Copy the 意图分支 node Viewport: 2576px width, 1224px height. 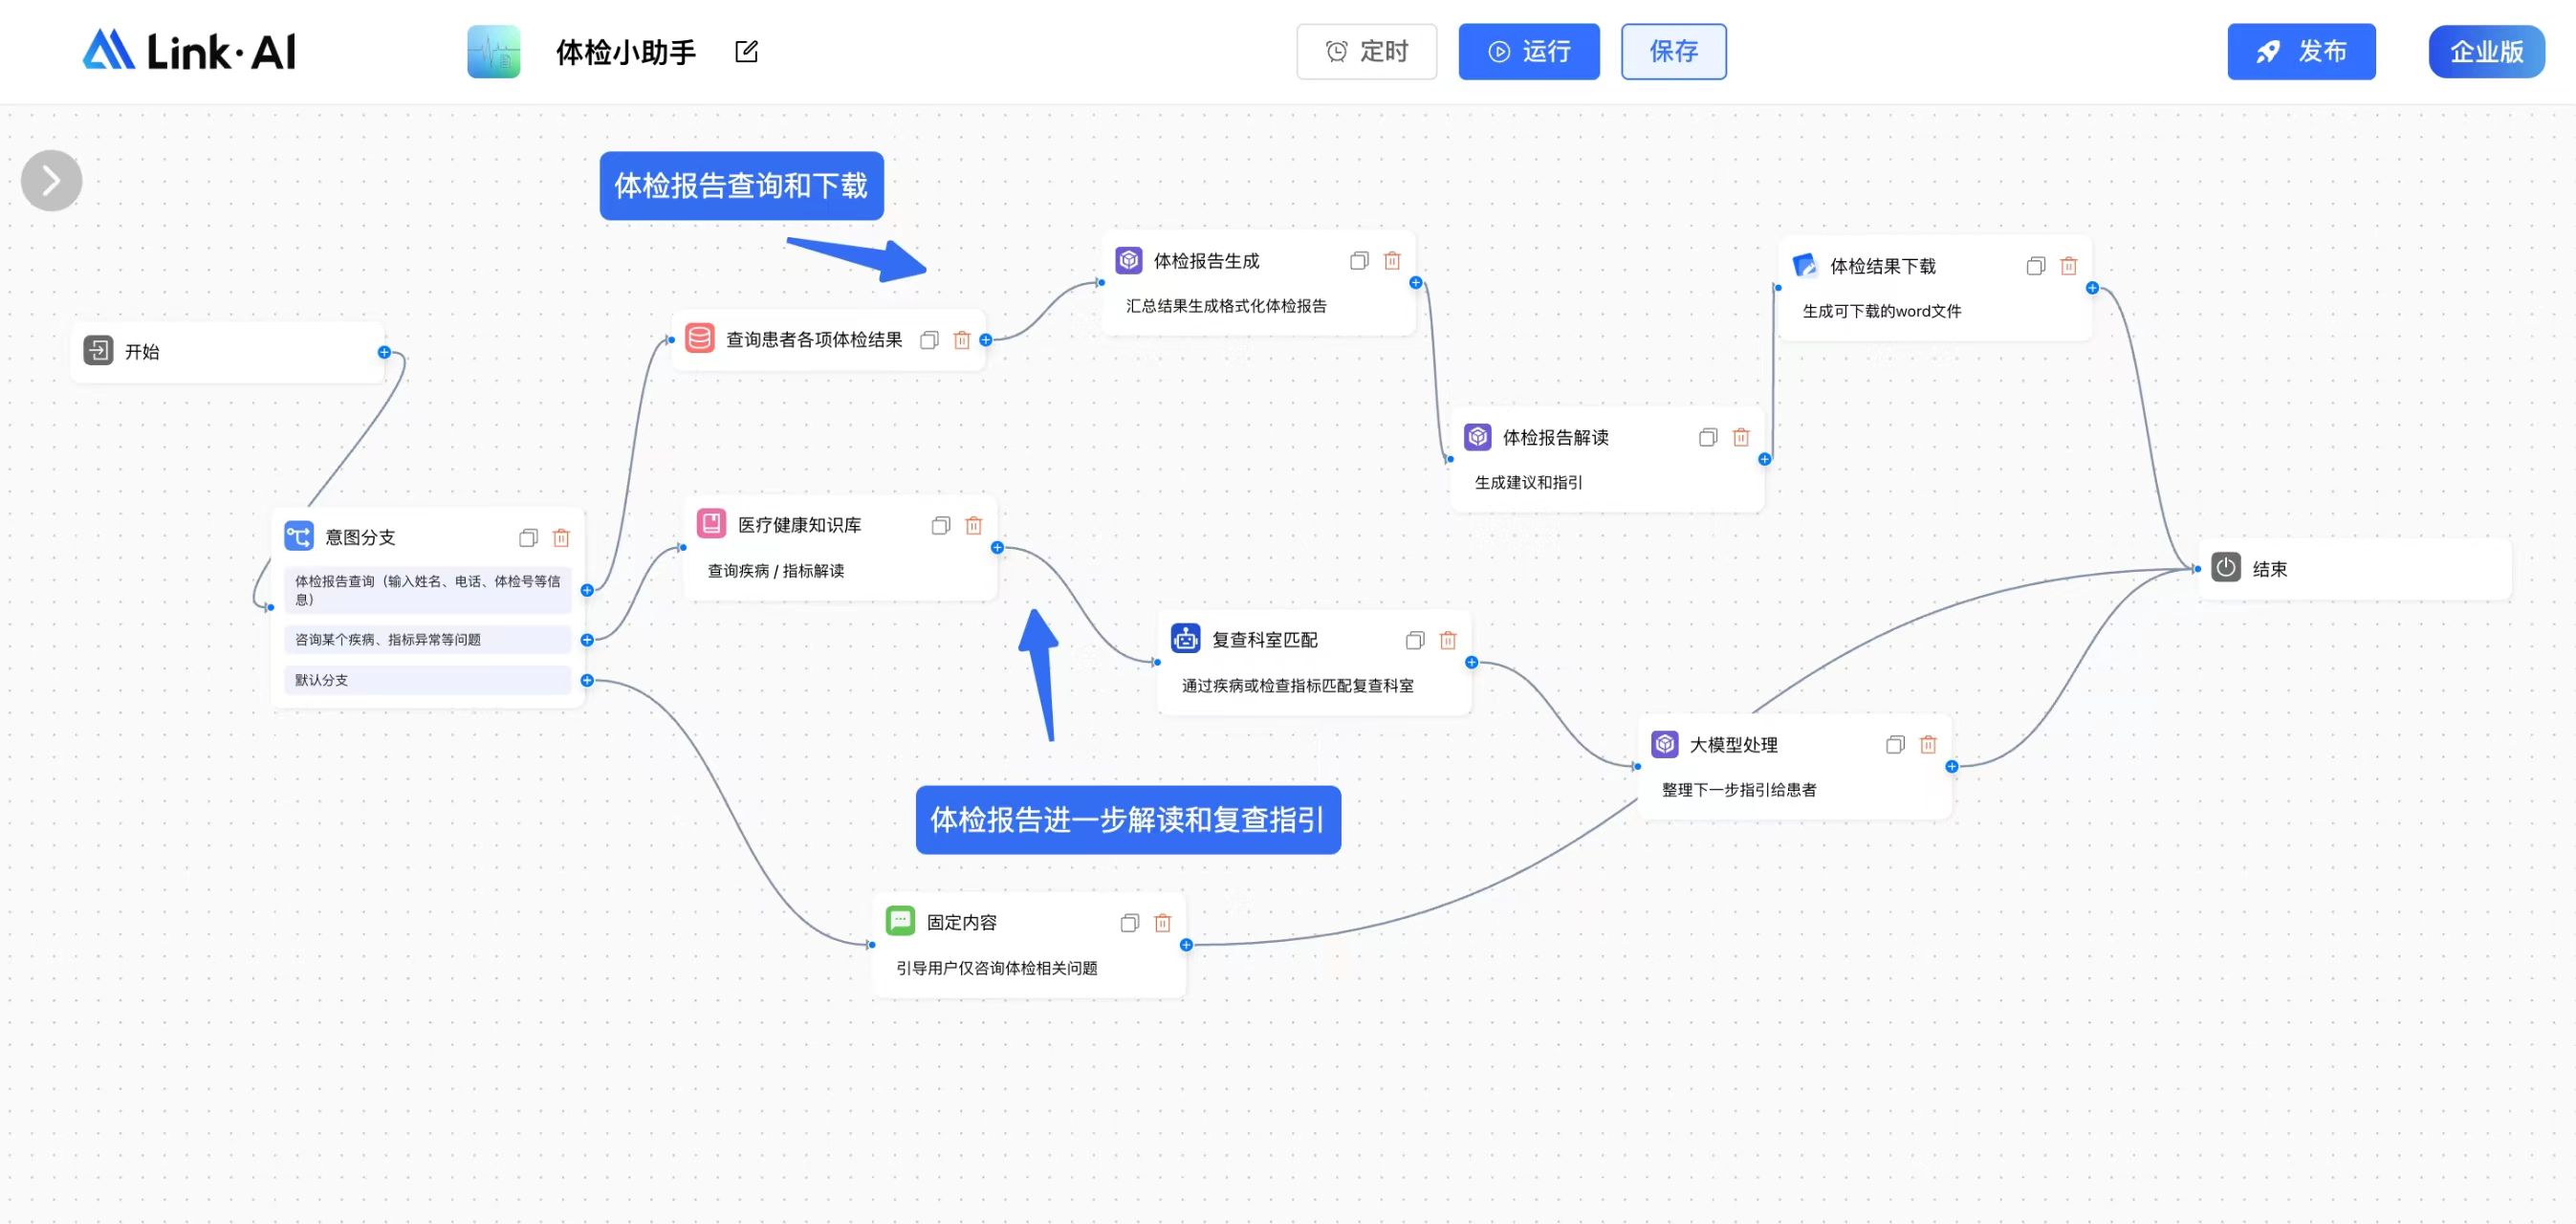tap(528, 538)
